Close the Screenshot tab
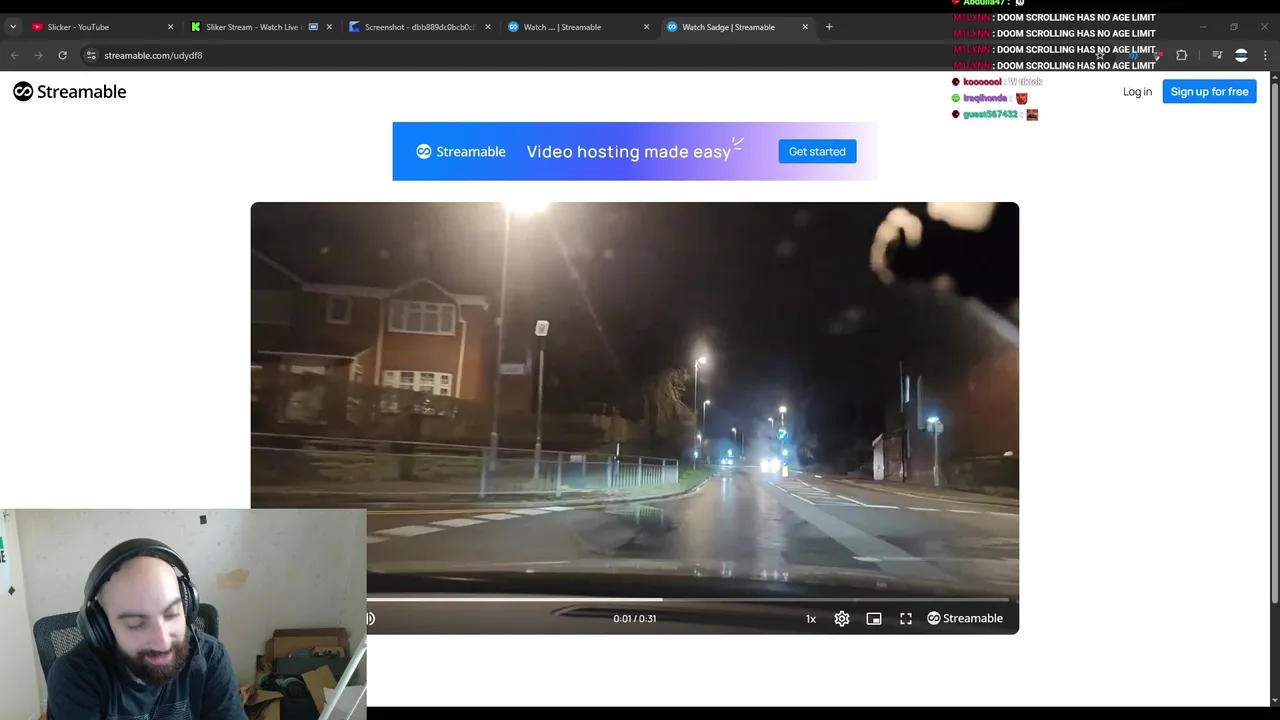The width and height of the screenshot is (1280, 720). tap(488, 27)
